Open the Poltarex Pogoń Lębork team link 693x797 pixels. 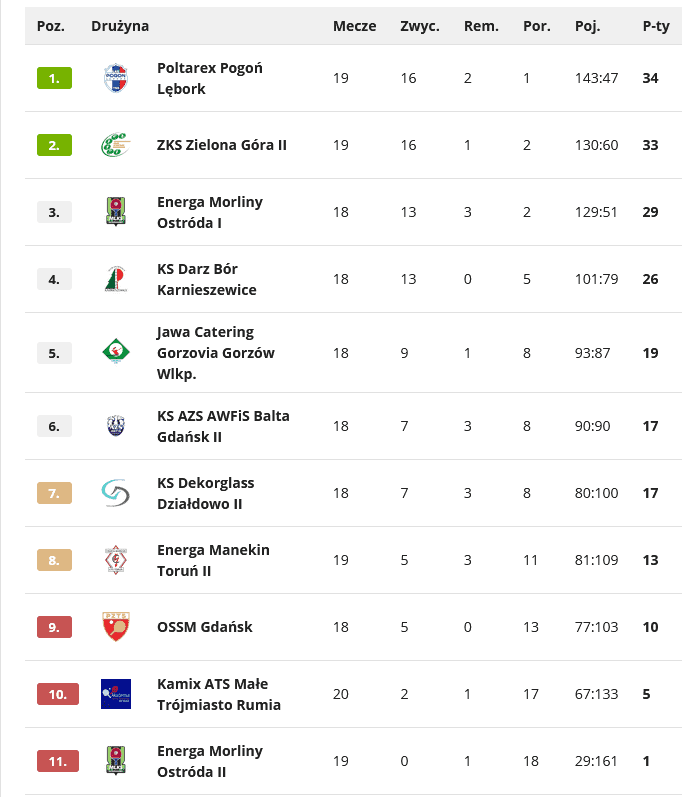tap(209, 78)
